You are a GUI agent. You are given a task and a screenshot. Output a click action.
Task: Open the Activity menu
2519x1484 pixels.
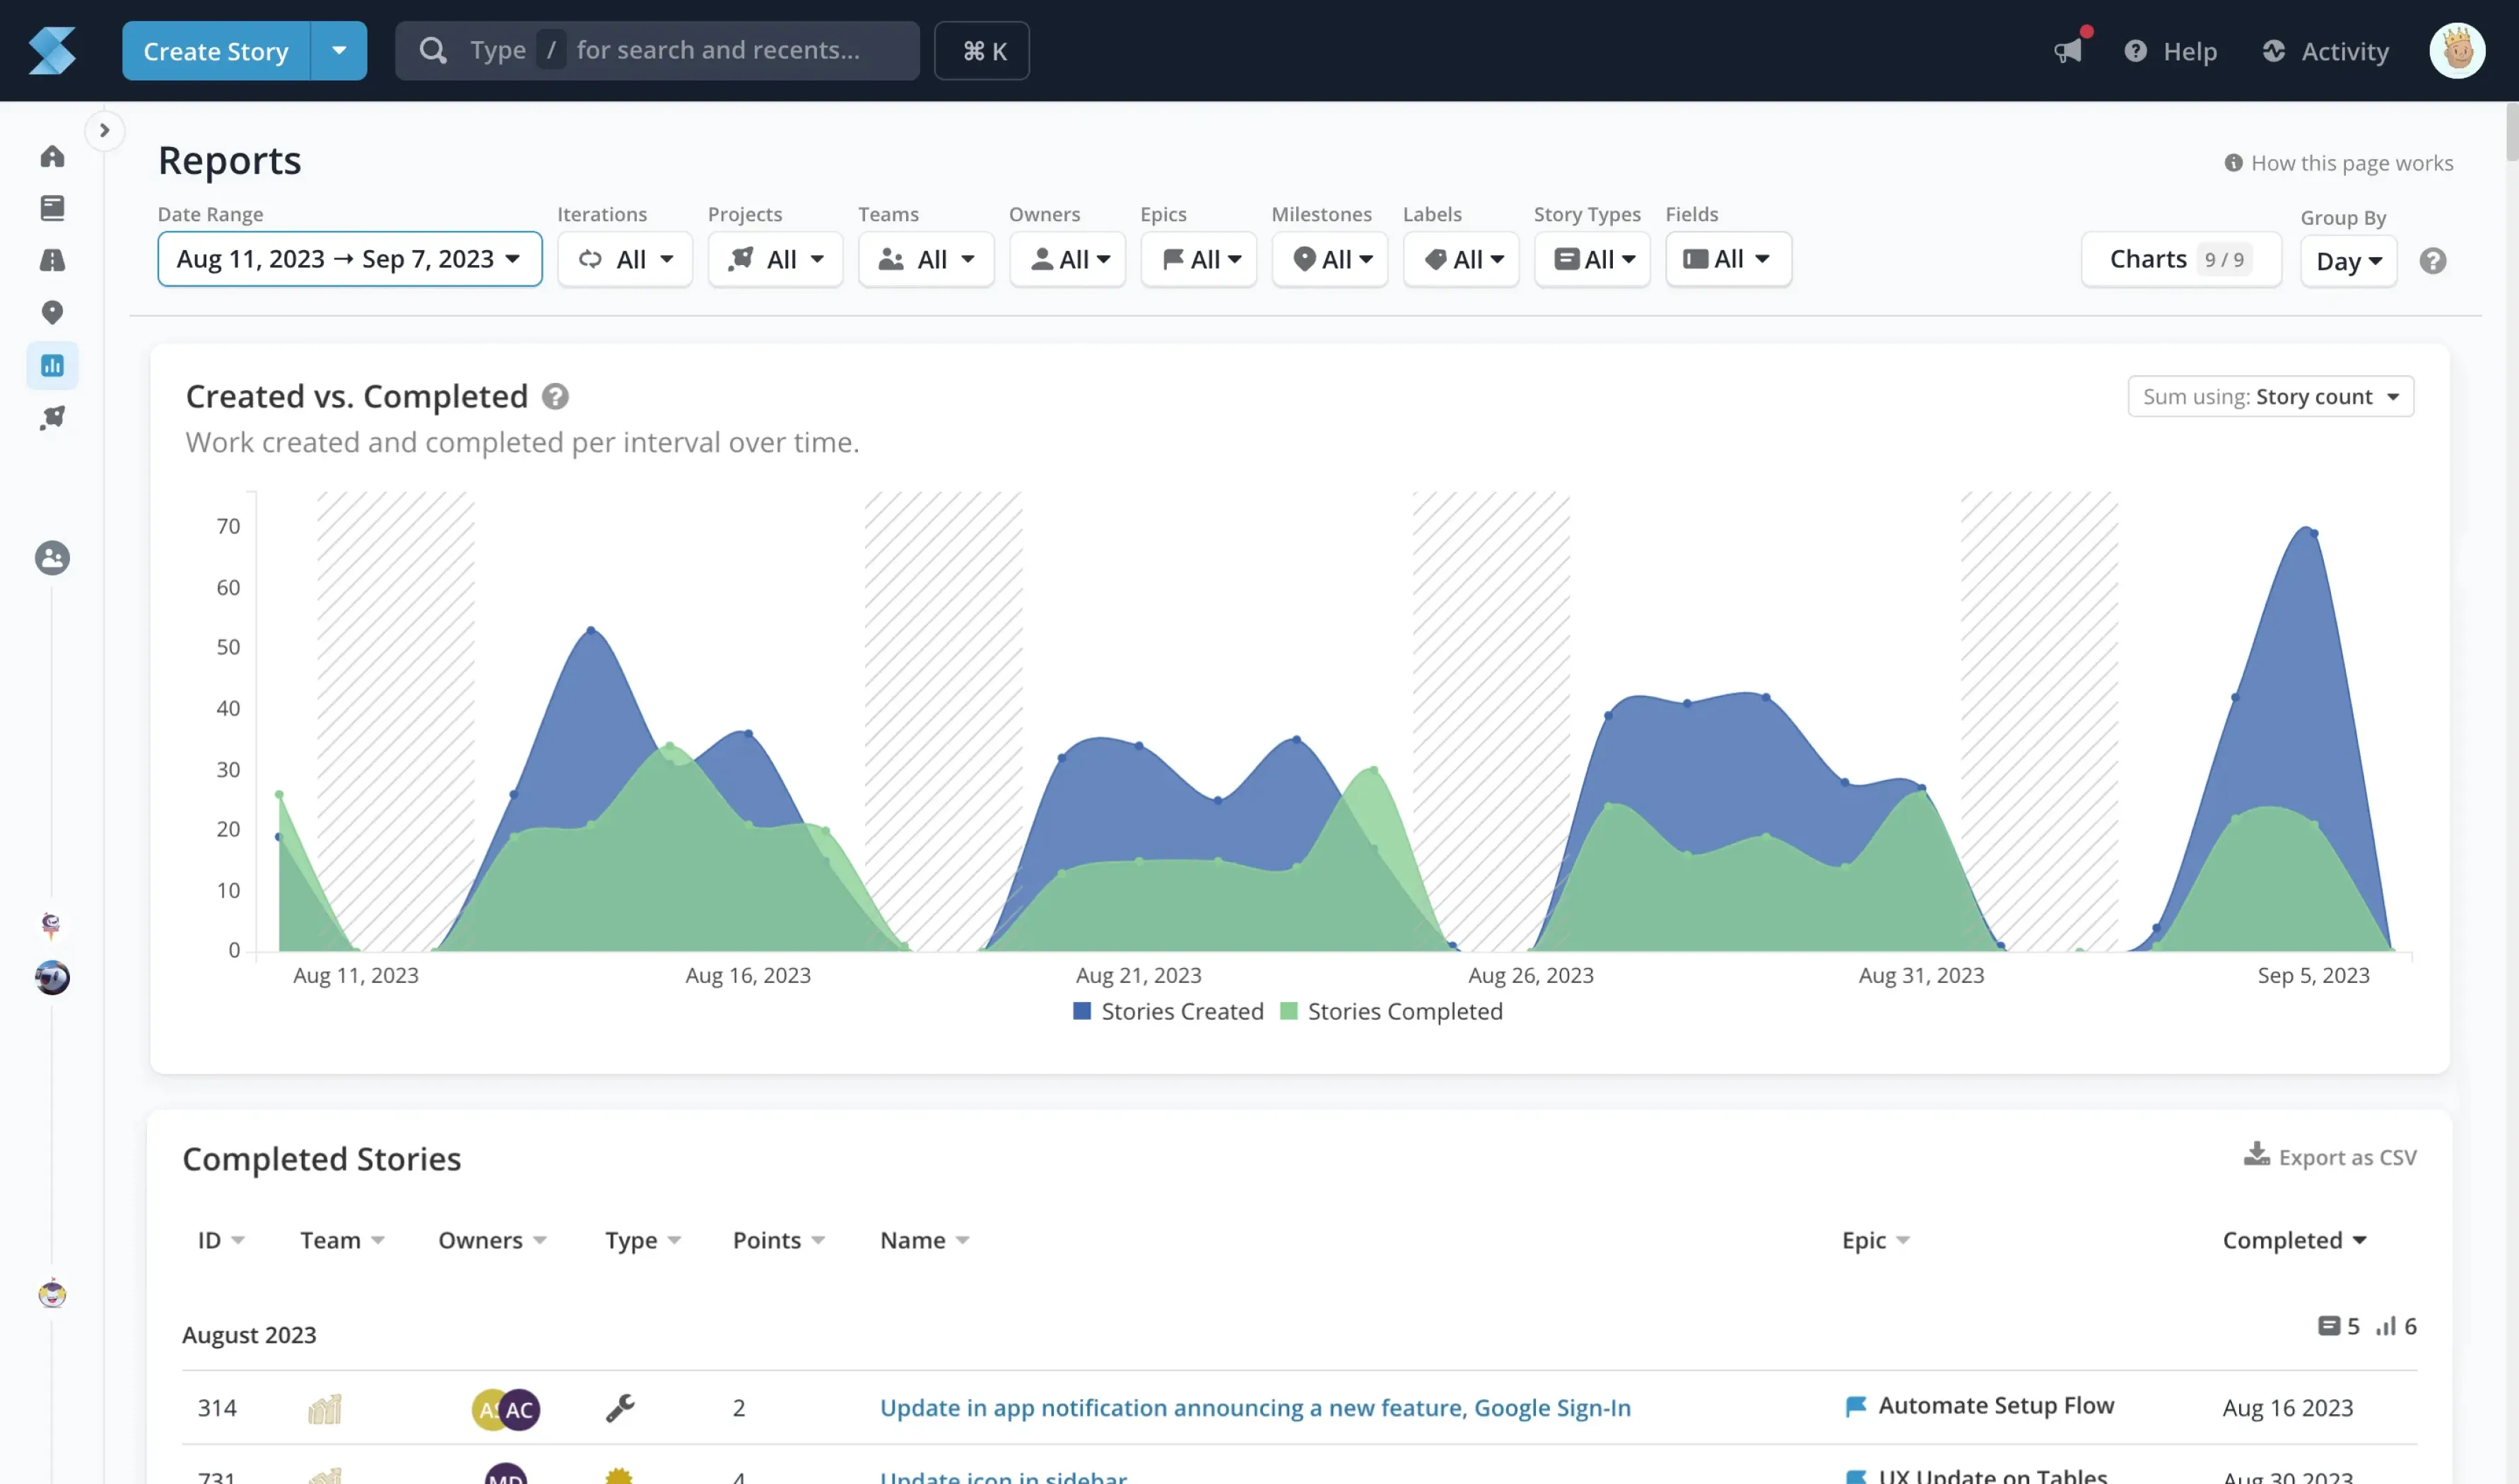(x=2325, y=50)
